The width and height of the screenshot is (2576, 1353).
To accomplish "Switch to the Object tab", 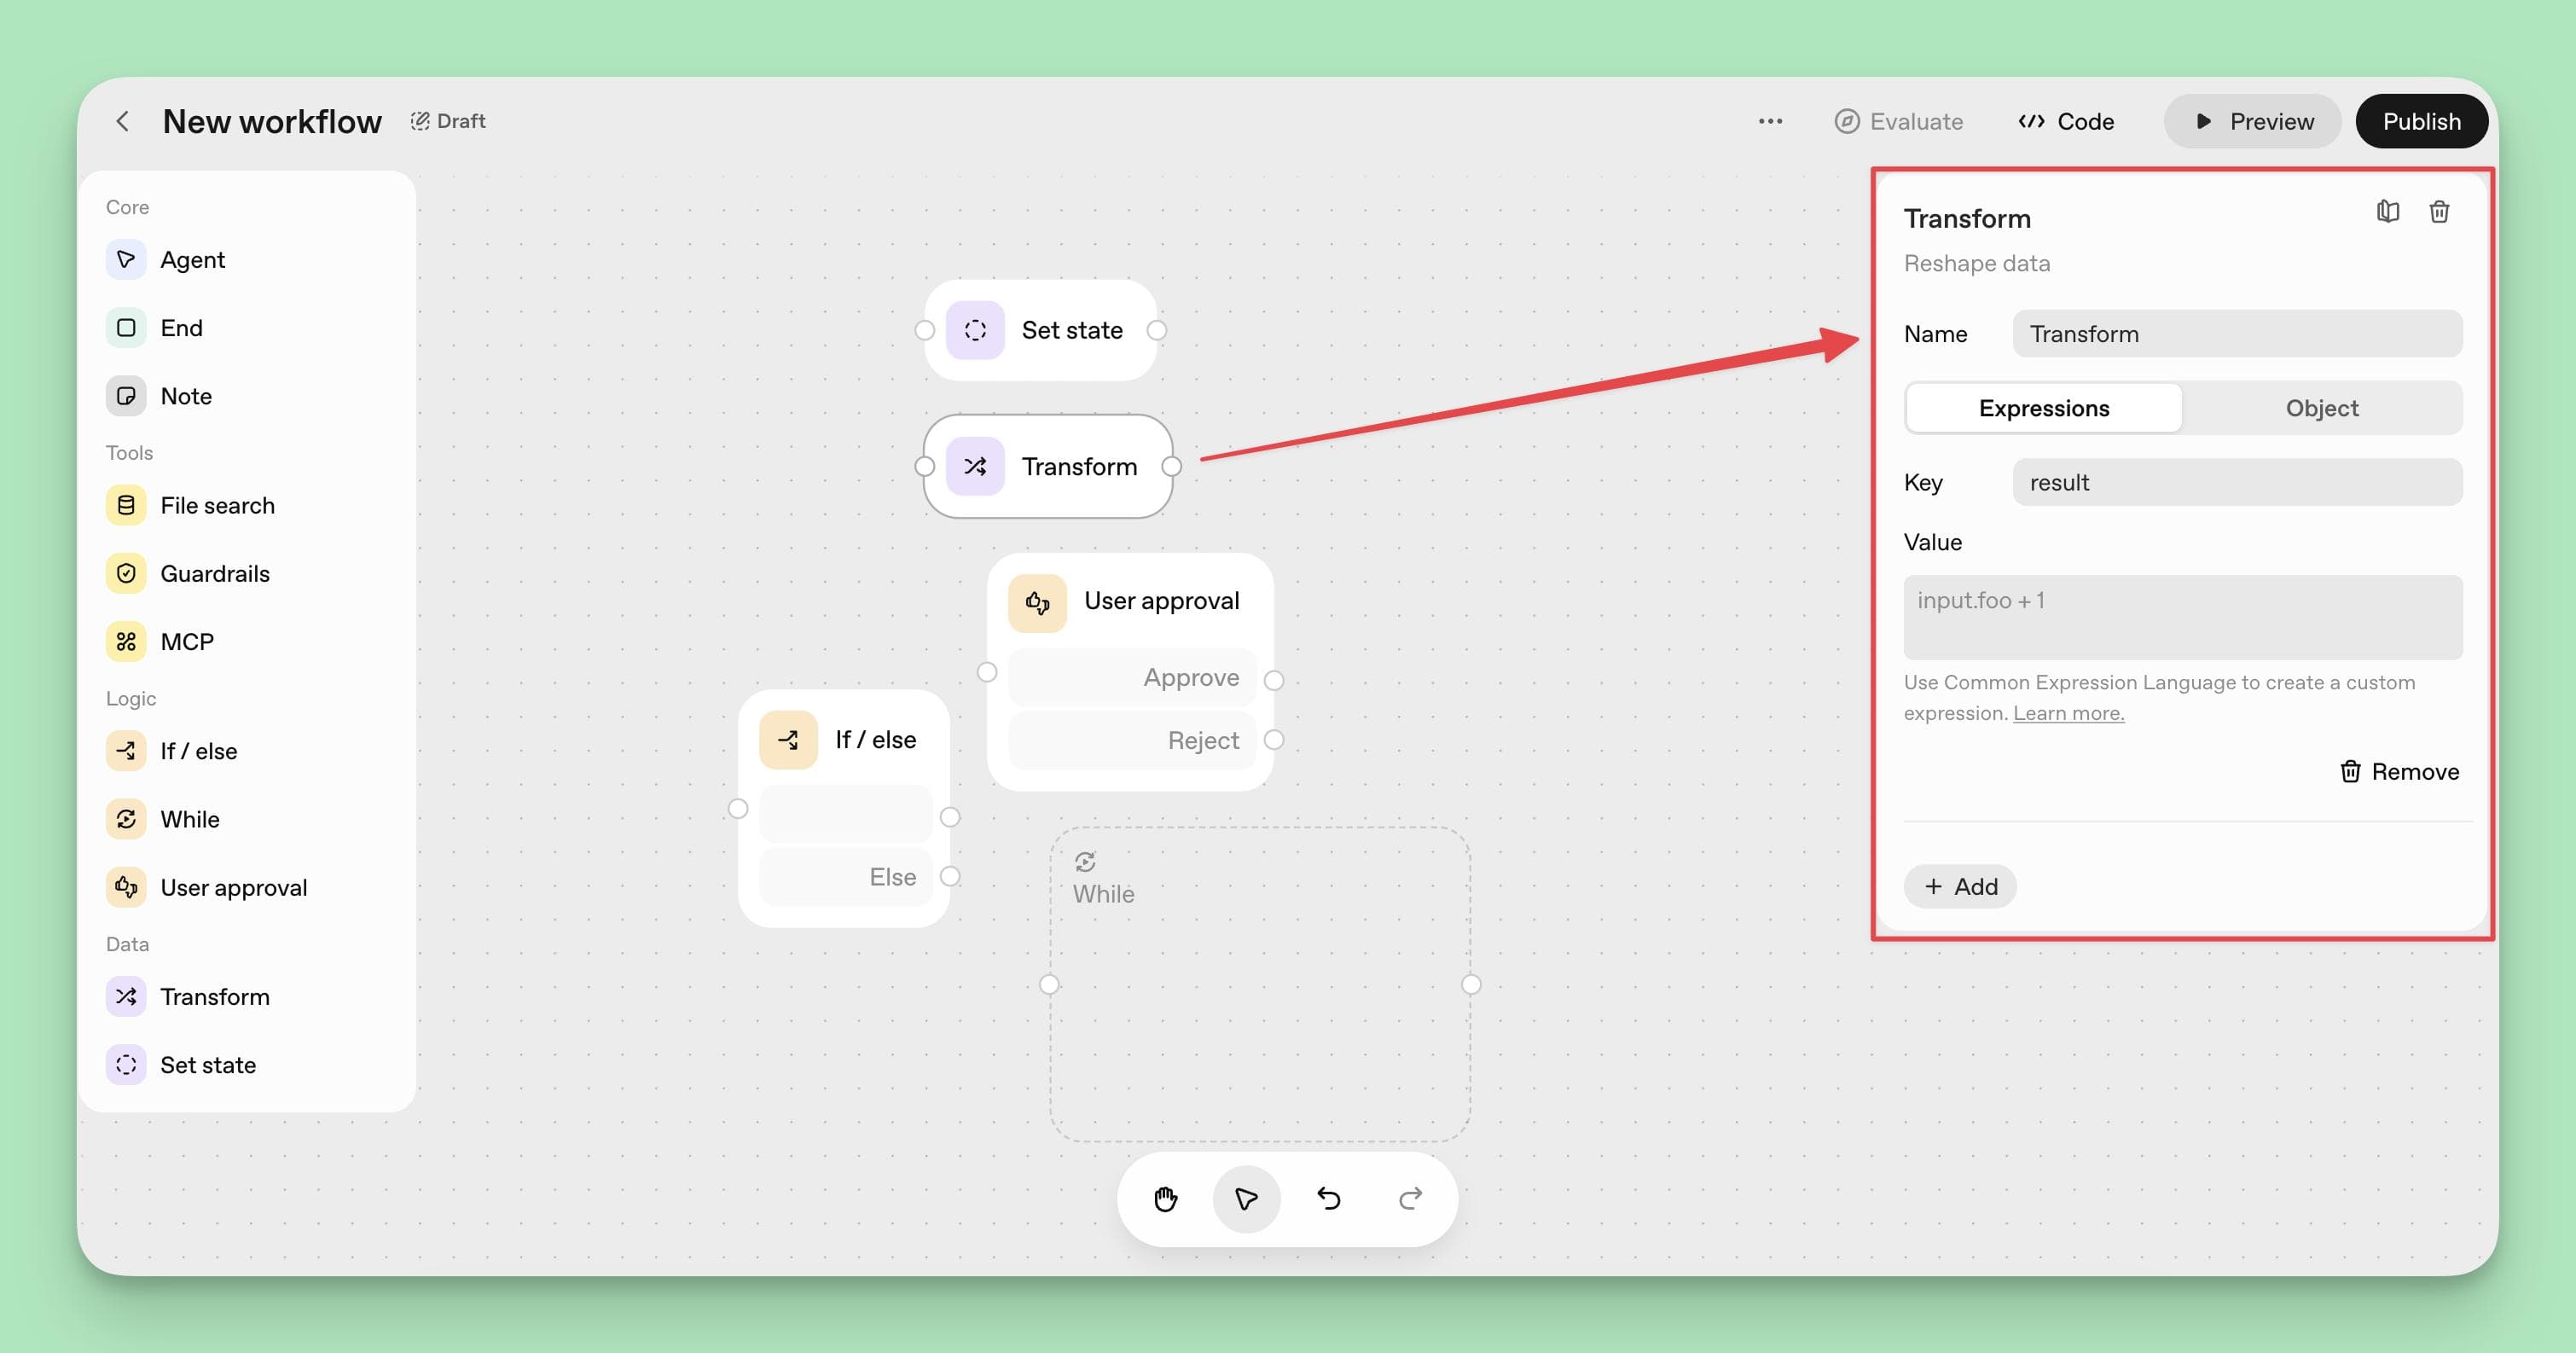I will click(x=2321, y=407).
